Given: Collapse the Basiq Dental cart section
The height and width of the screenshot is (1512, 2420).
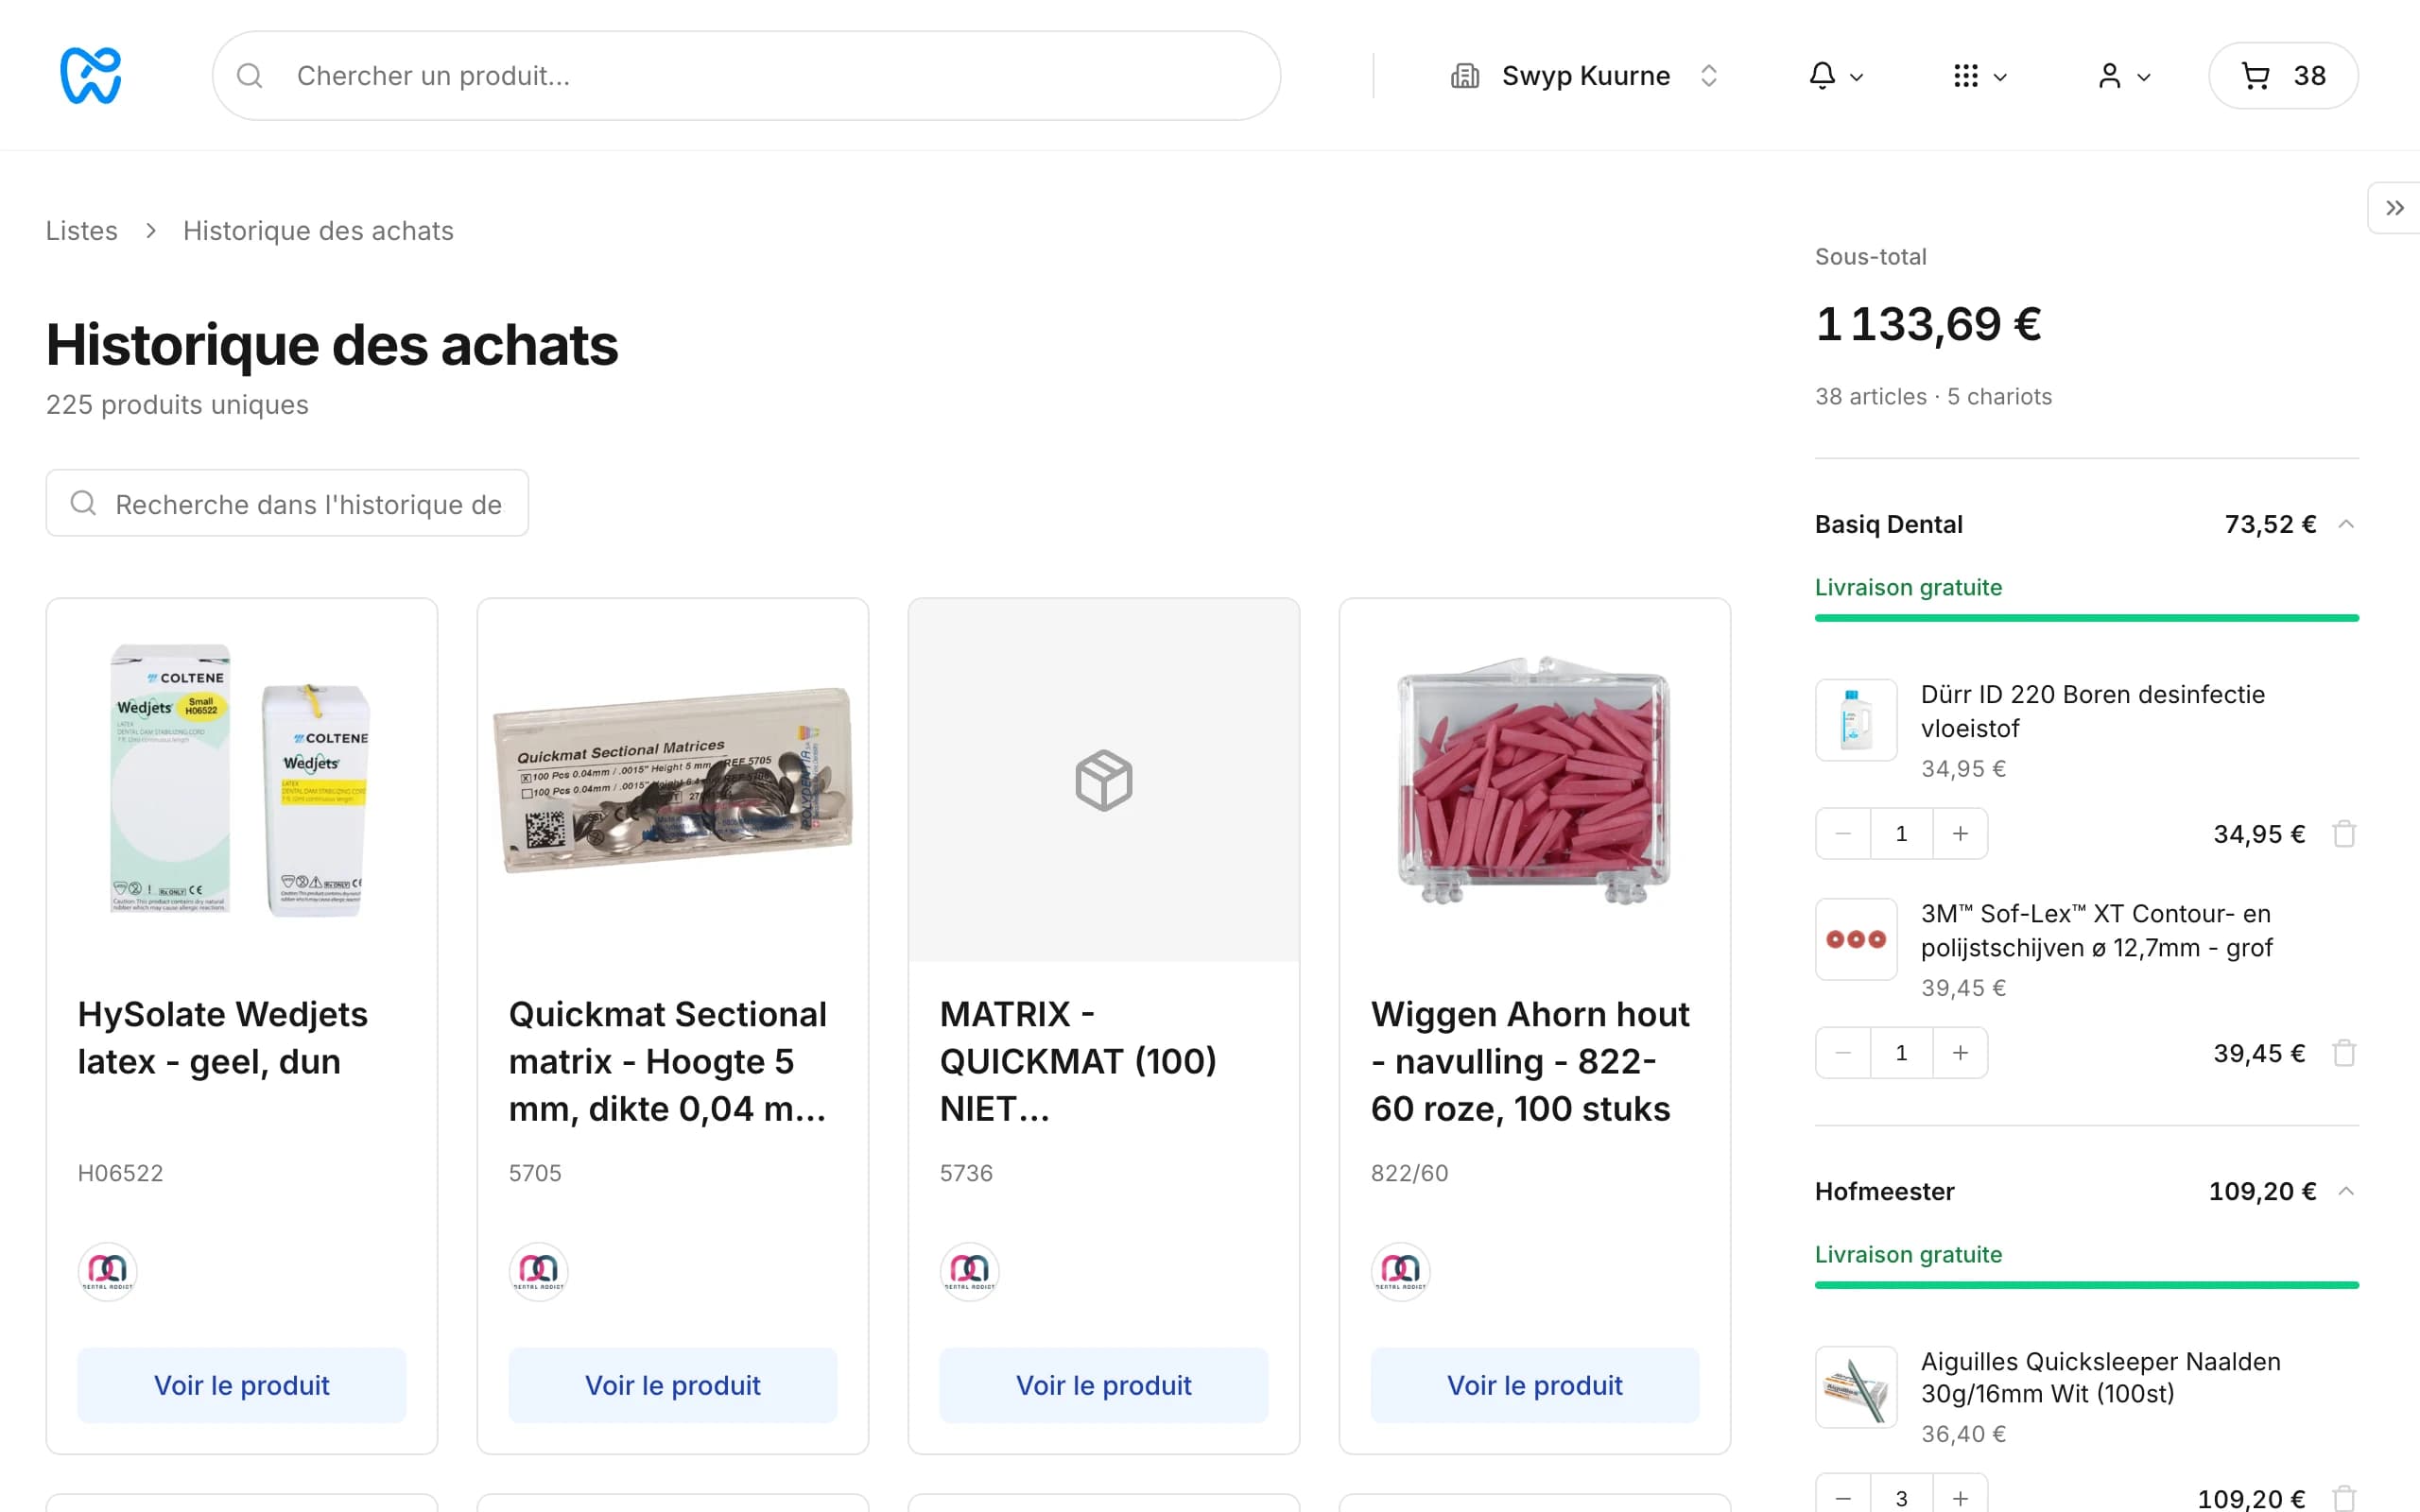Looking at the screenshot, I should 2346,524.
